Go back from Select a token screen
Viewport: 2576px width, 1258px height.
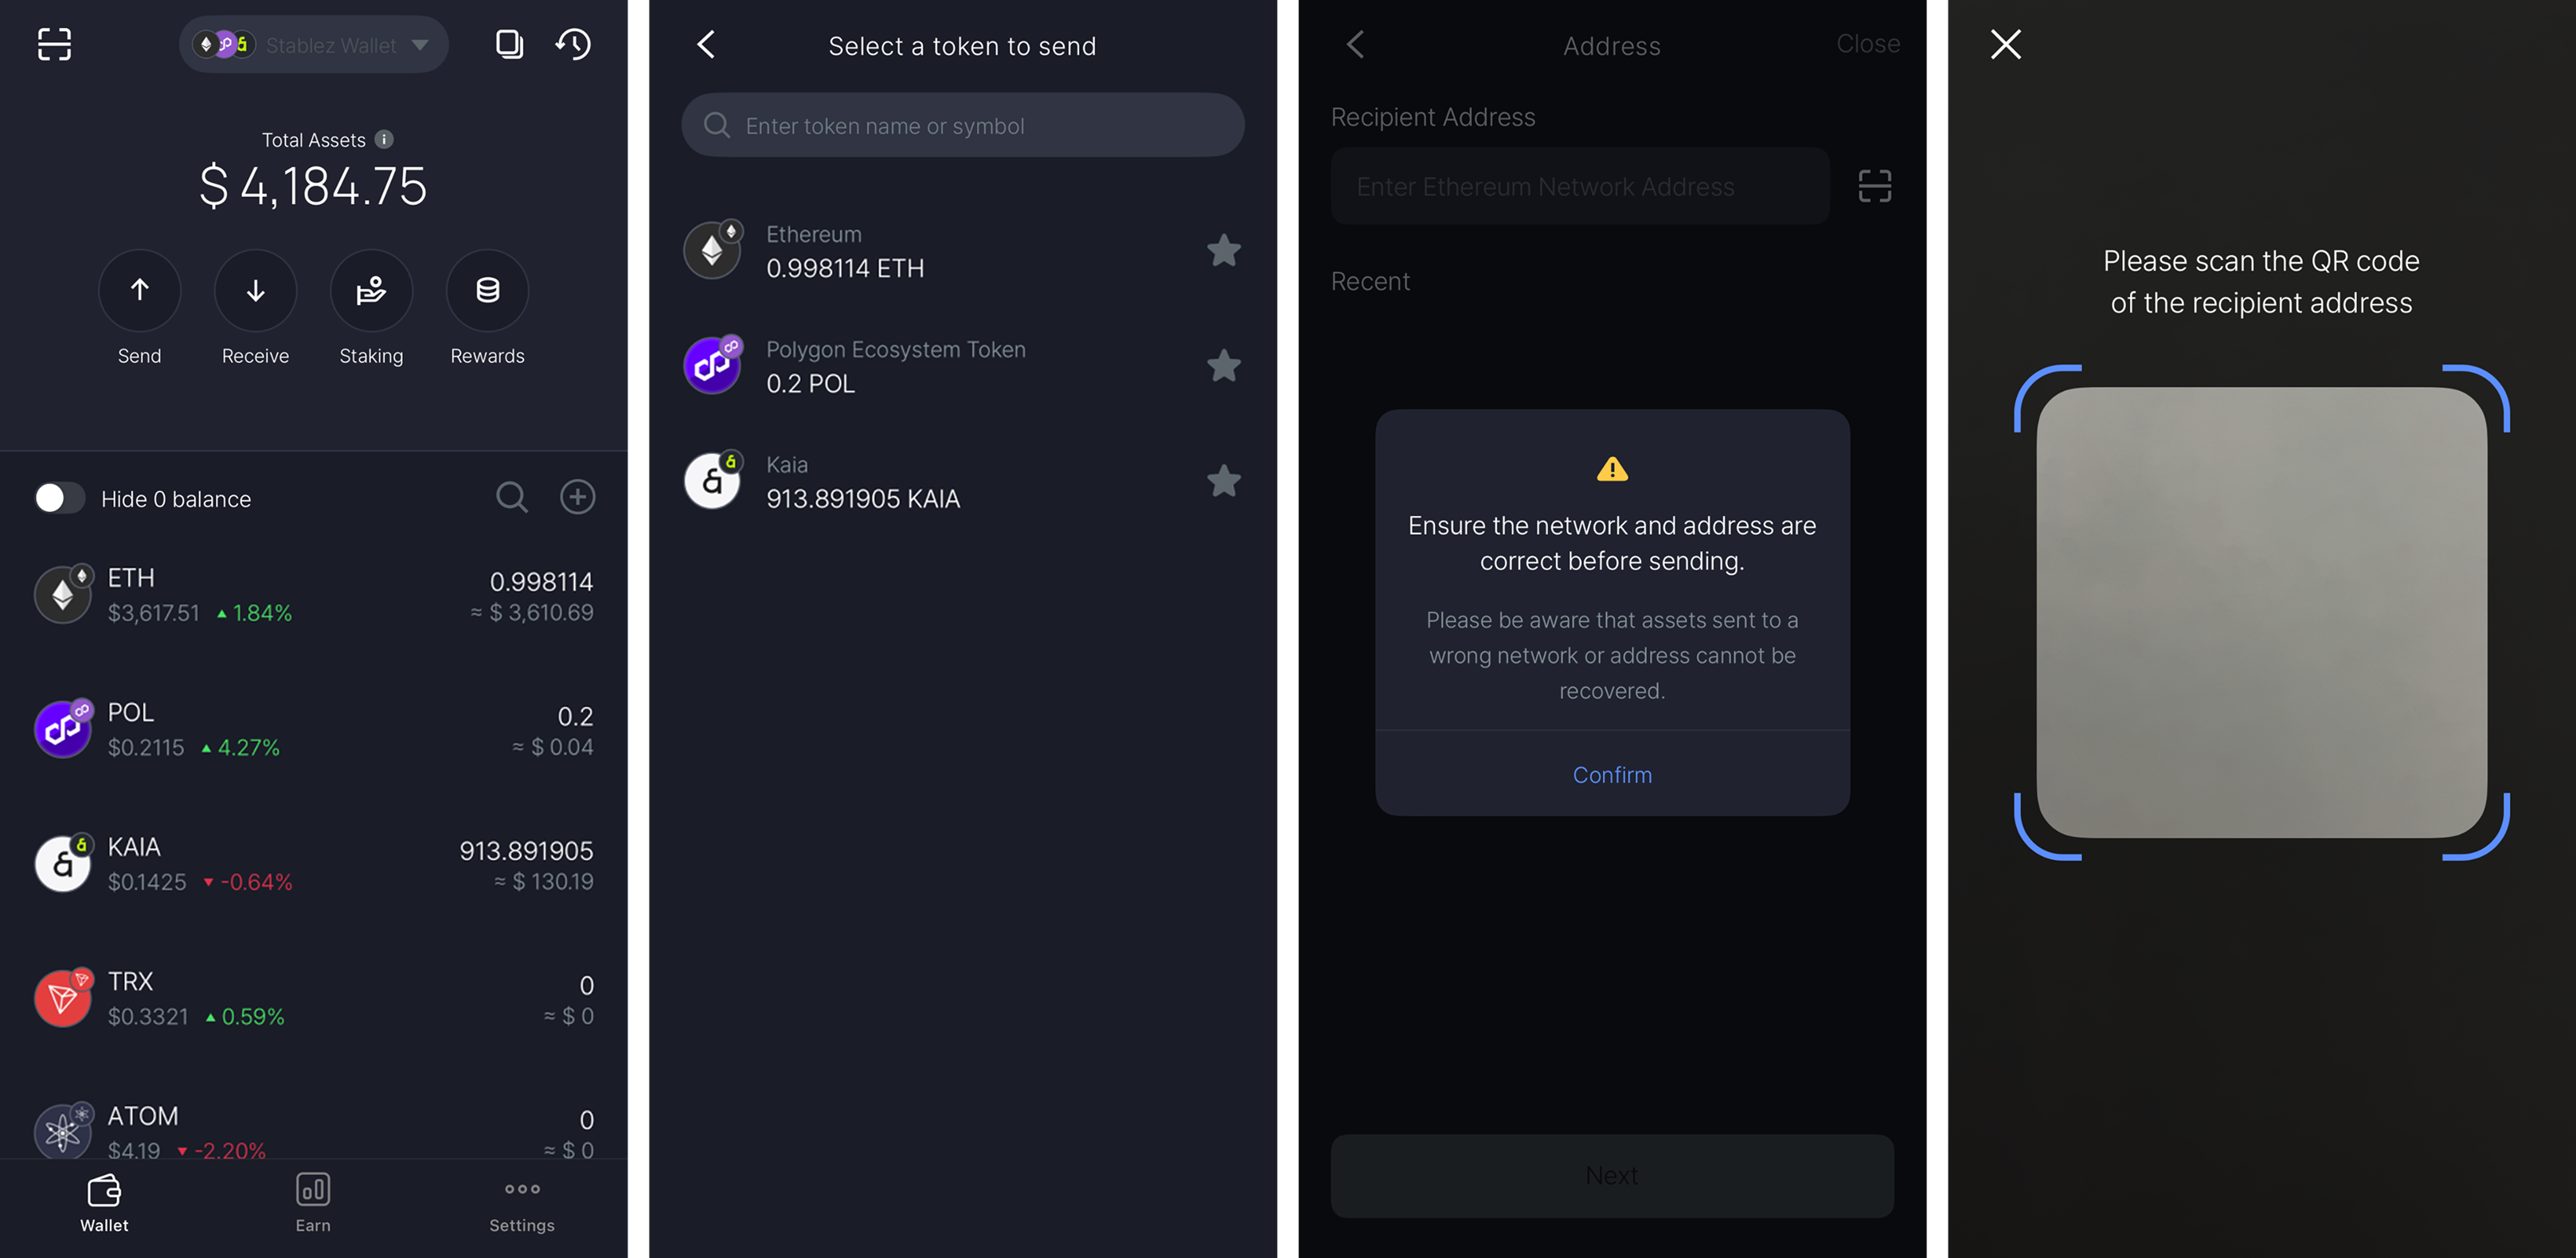706,44
